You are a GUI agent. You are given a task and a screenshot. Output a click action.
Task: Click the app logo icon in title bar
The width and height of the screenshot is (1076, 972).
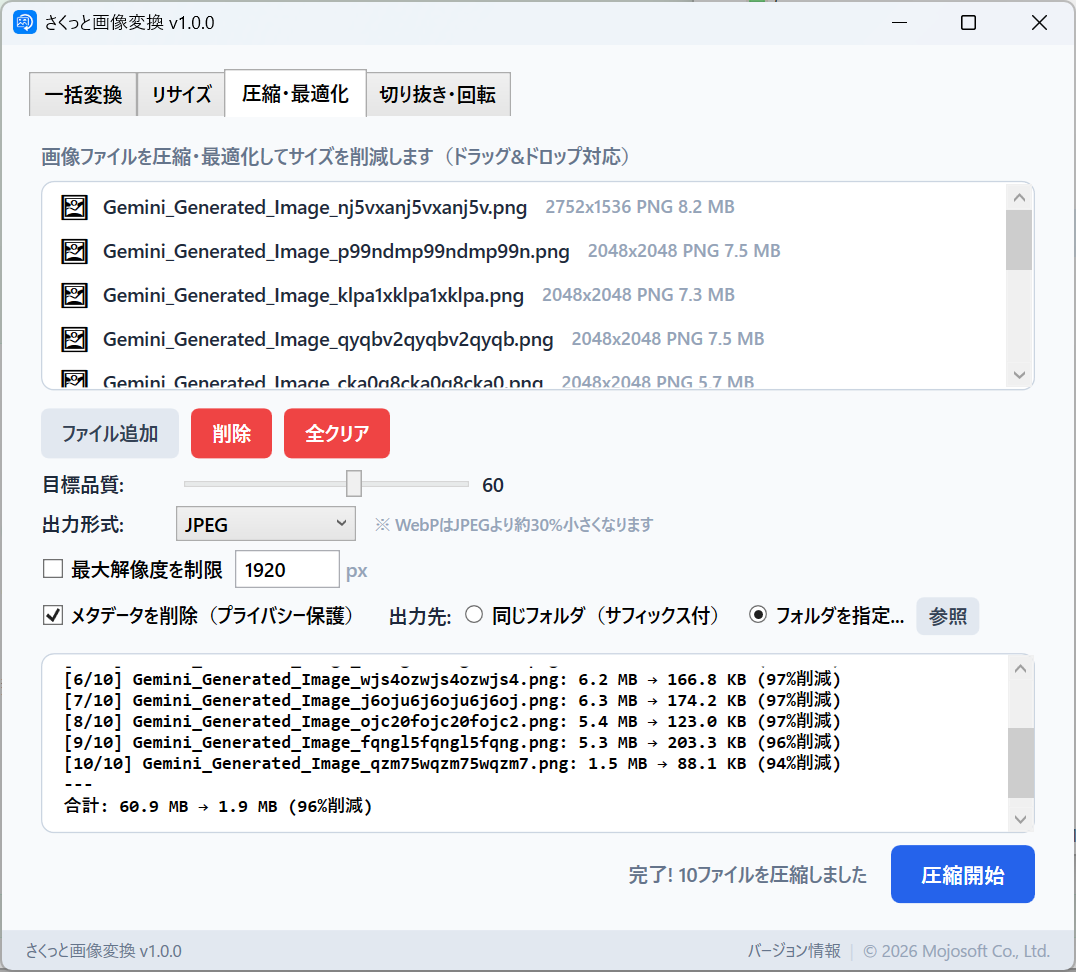click(x=25, y=23)
